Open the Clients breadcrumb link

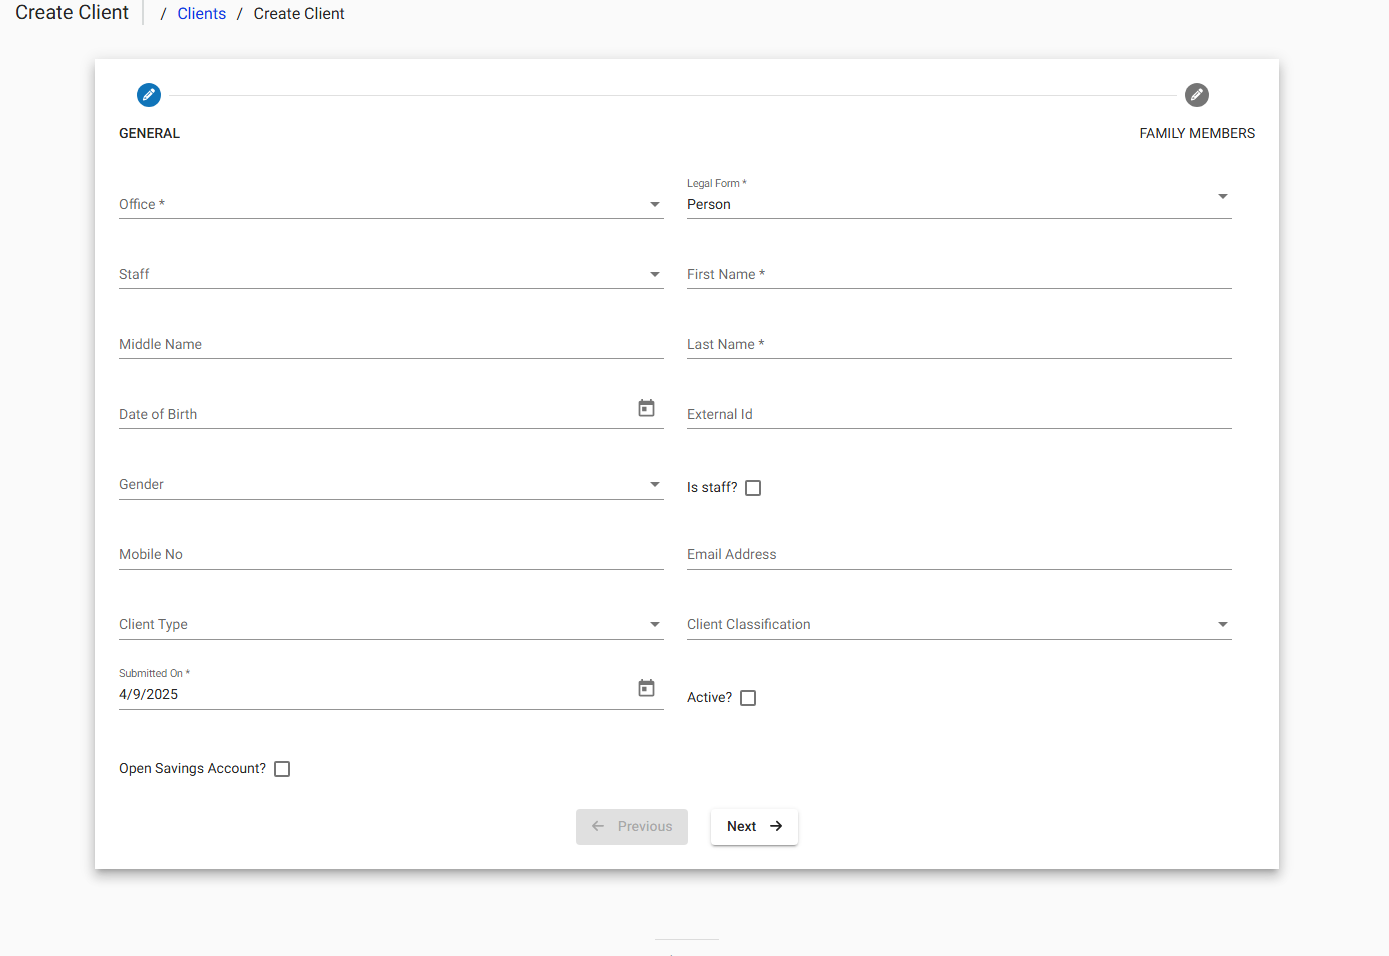coord(201,13)
